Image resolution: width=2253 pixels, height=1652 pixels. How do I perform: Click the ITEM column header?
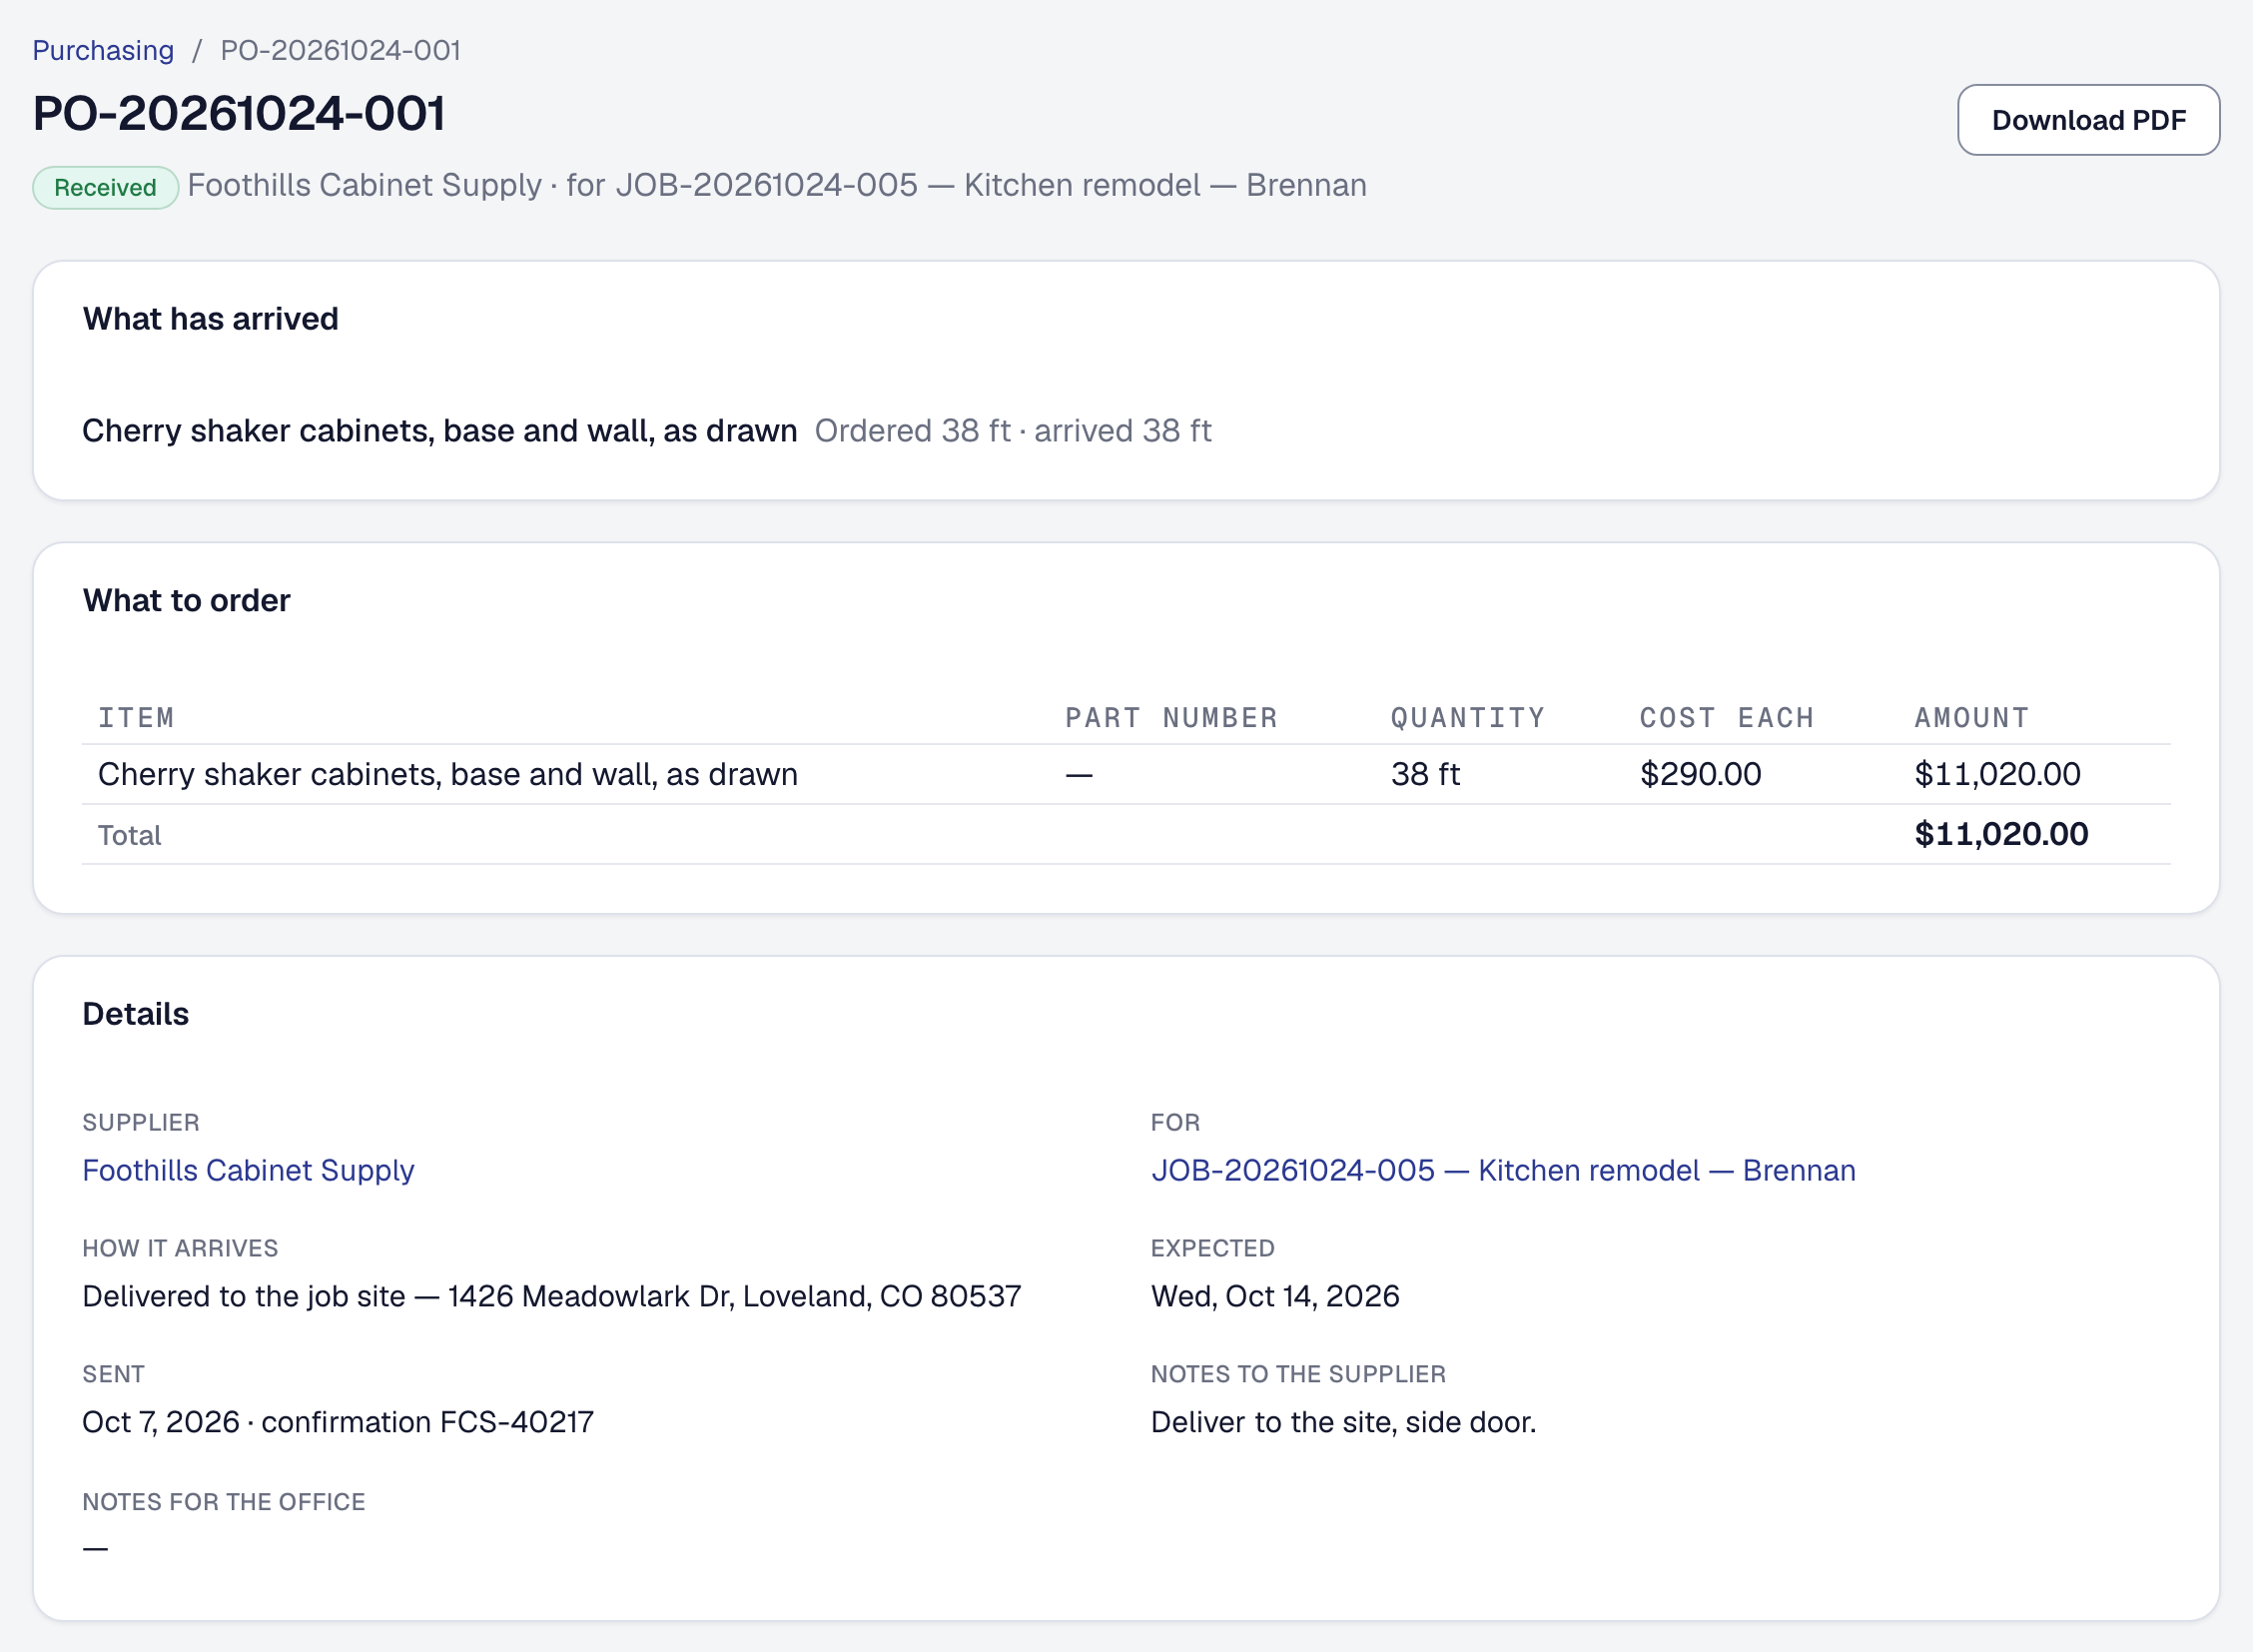tap(136, 718)
